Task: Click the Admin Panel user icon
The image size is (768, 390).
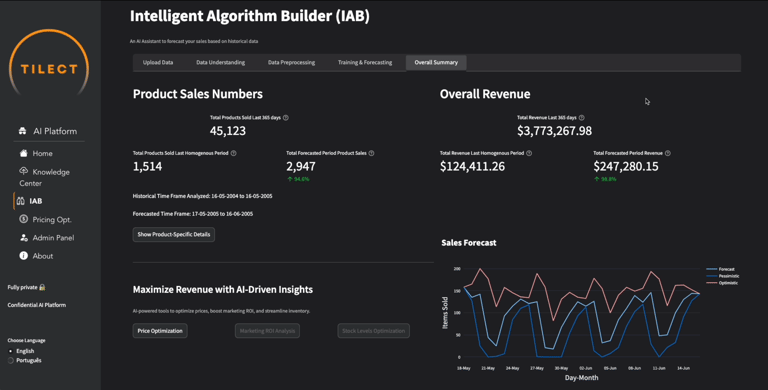Action: (24, 238)
